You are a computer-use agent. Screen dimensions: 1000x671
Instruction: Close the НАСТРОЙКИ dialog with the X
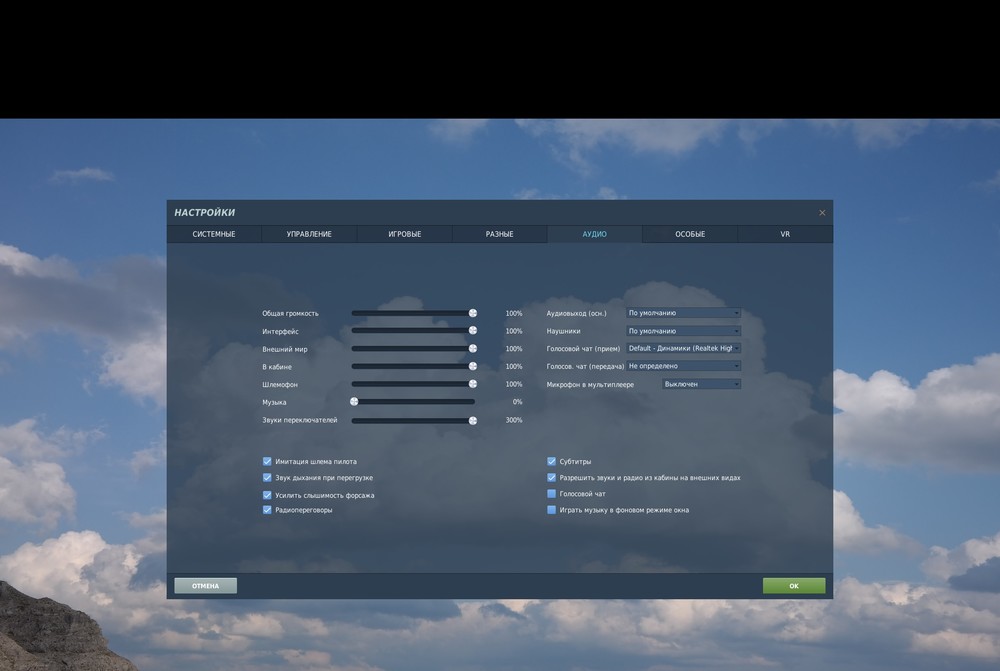coord(822,213)
